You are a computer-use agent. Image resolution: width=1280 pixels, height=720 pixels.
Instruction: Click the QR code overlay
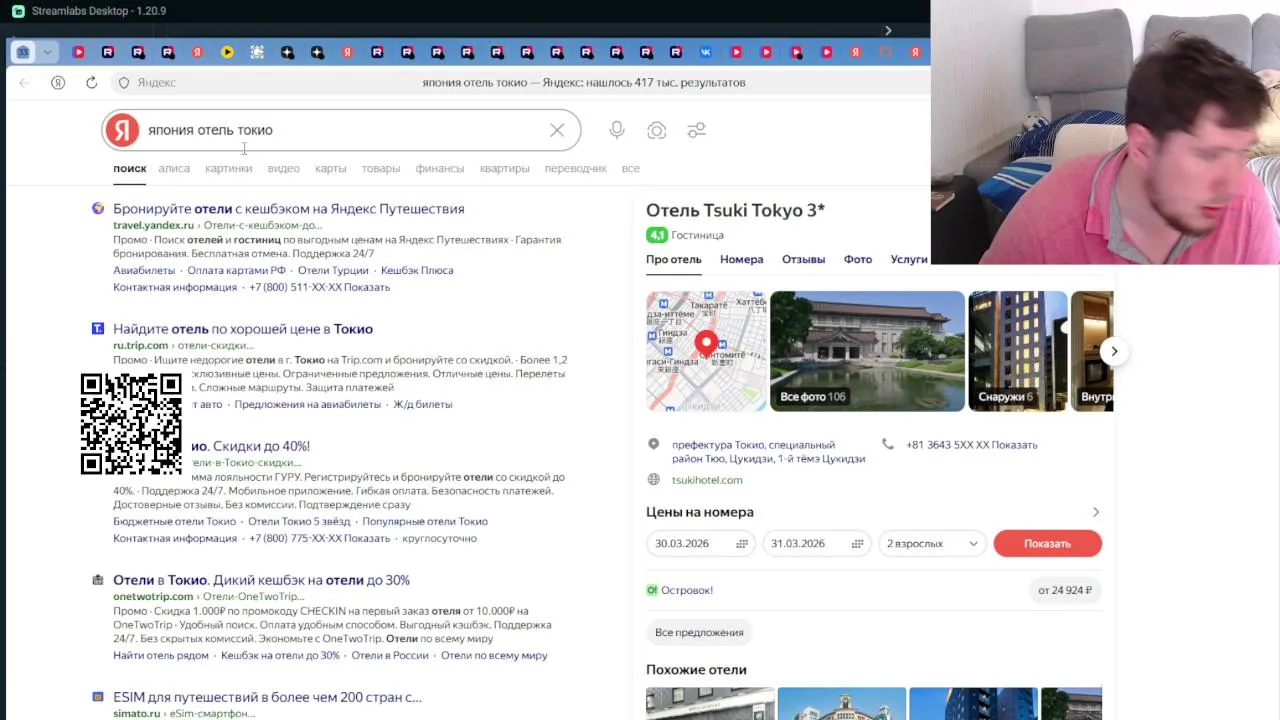(131, 424)
